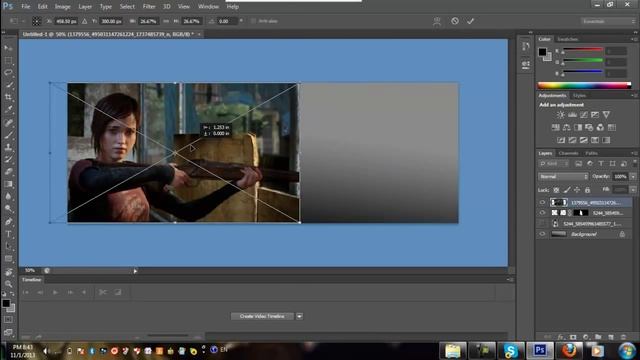The image size is (640, 360).
Task: Switch to the Swatches tab
Action: tap(568, 39)
